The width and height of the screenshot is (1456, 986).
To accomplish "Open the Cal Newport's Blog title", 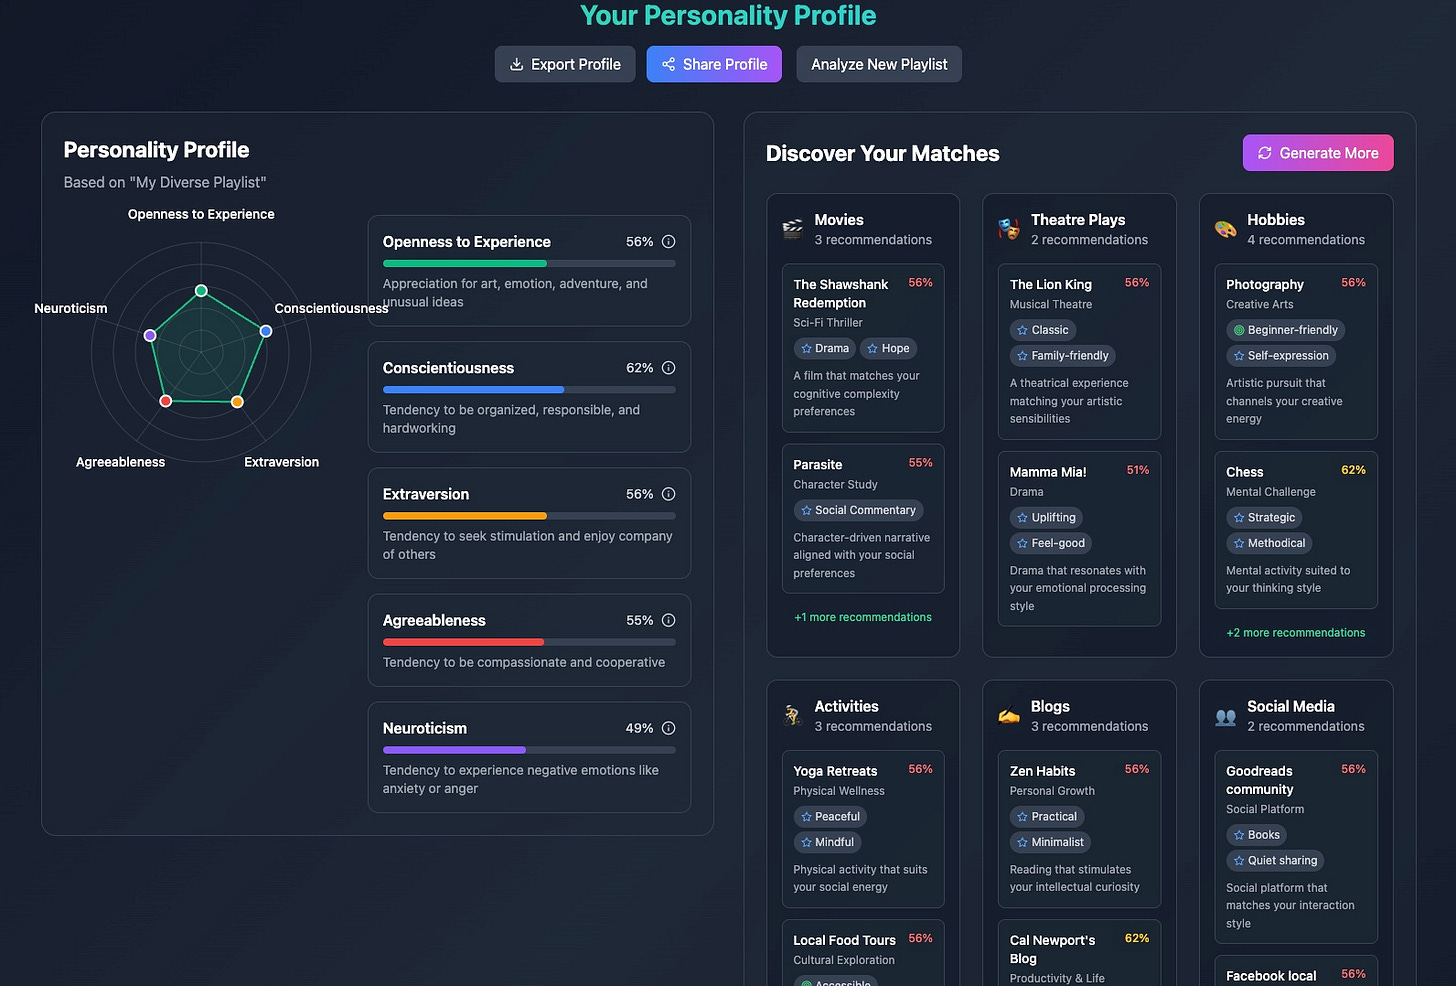I will [x=1053, y=950].
